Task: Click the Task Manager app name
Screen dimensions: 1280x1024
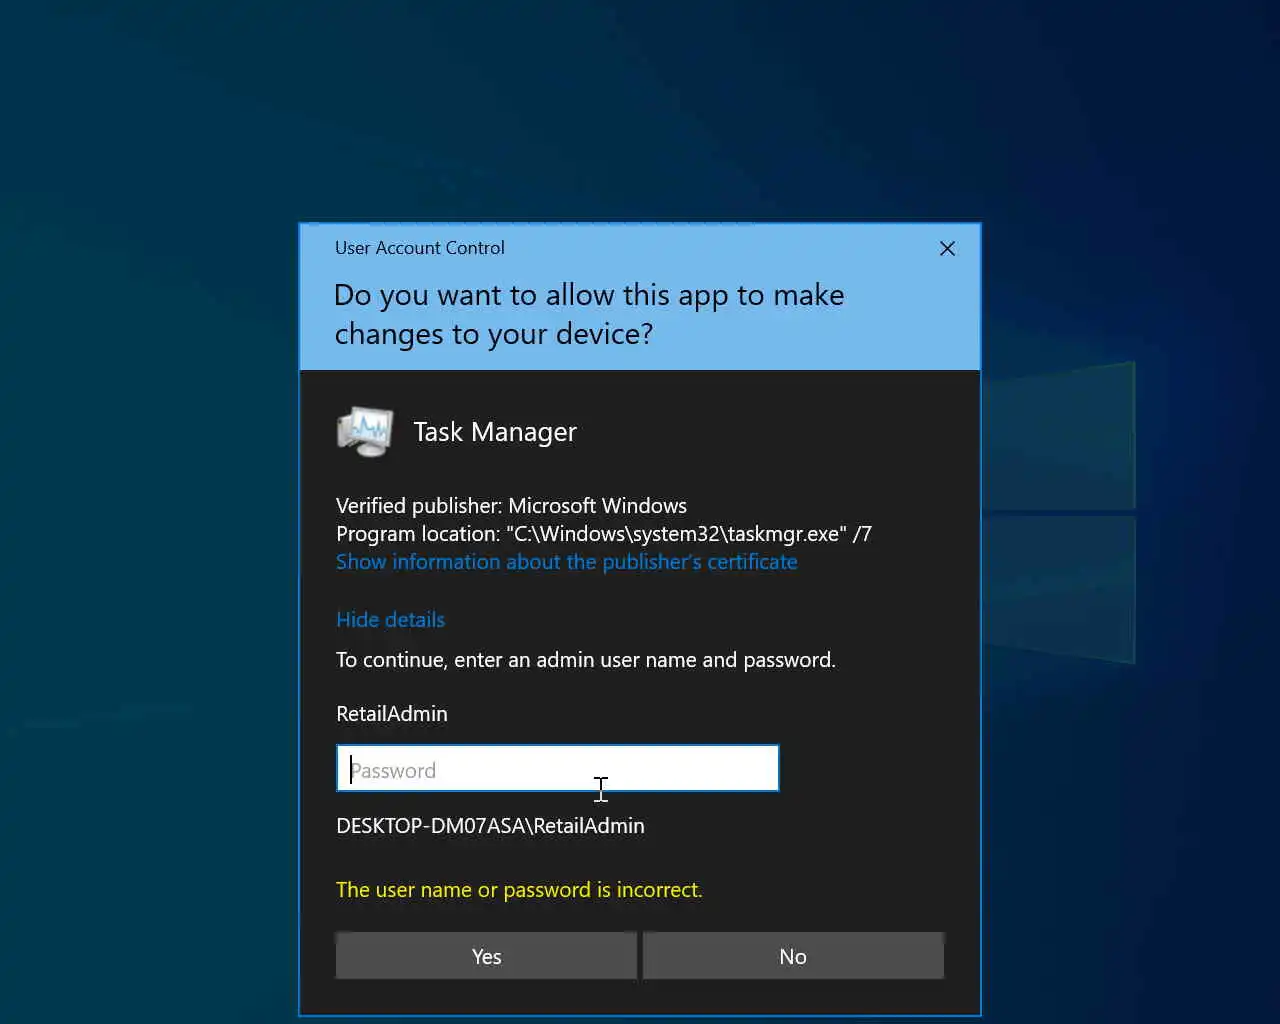Action: (495, 432)
